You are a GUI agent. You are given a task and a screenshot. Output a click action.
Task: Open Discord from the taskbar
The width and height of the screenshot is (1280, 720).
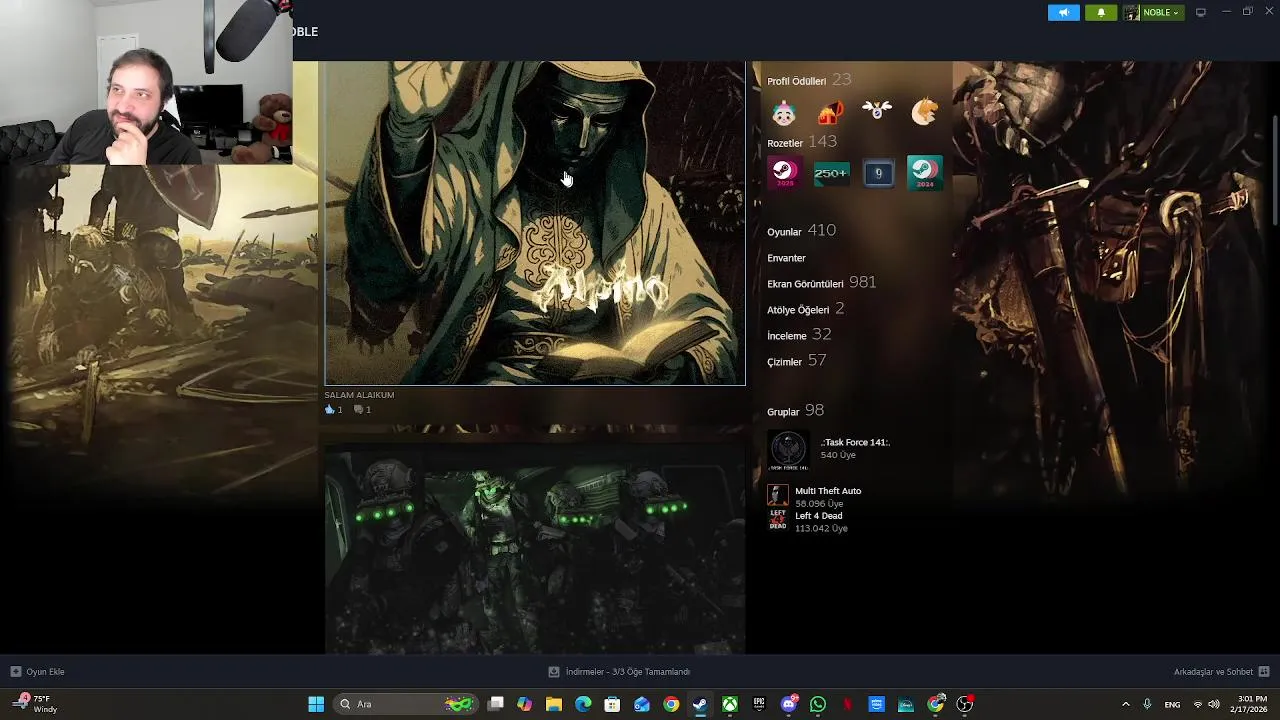pos(789,704)
